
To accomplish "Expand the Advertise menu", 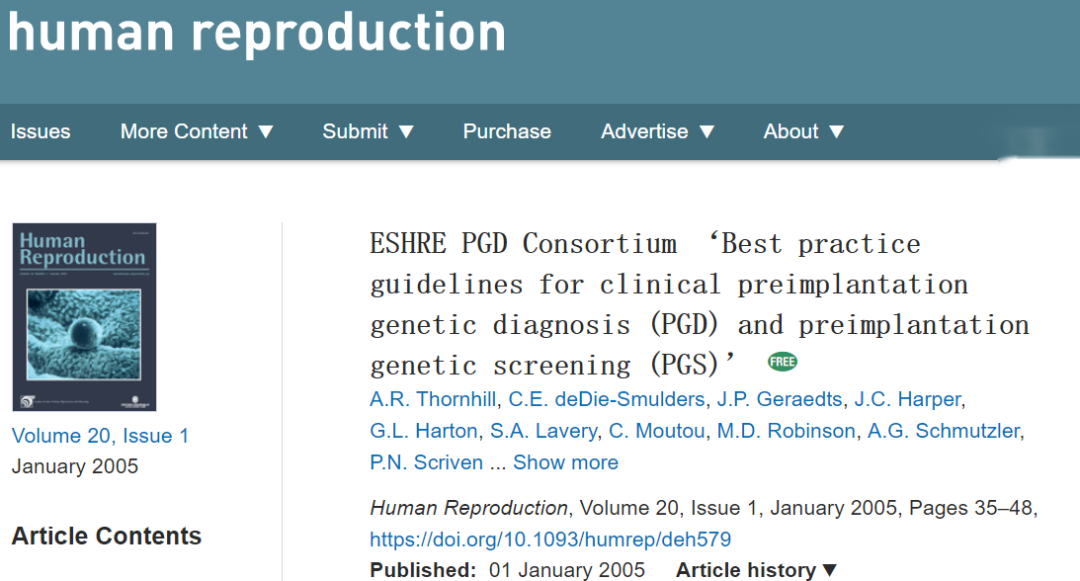I will [x=657, y=131].
